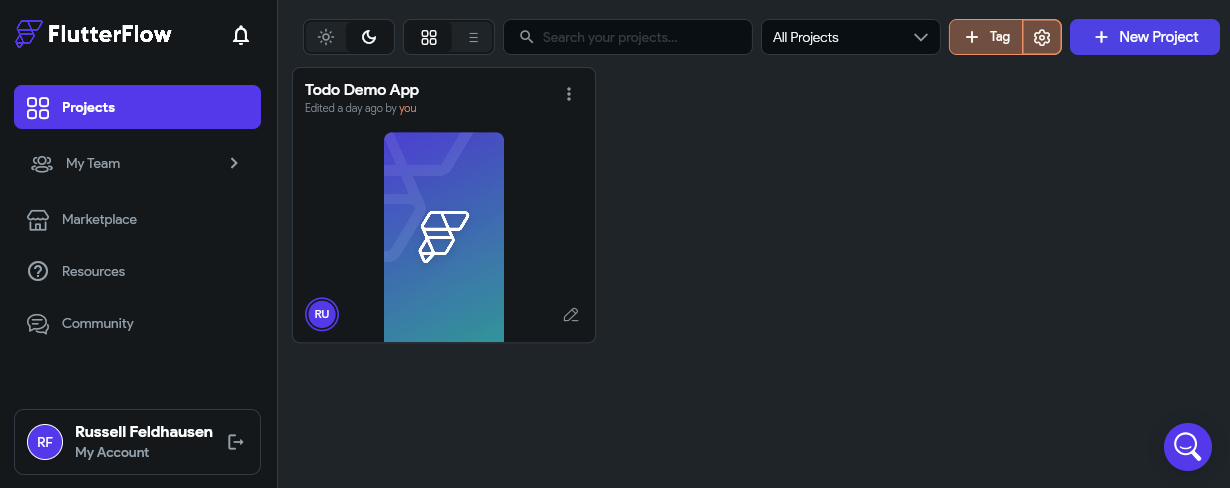Click the "you" editor link

(x=407, y=108)
